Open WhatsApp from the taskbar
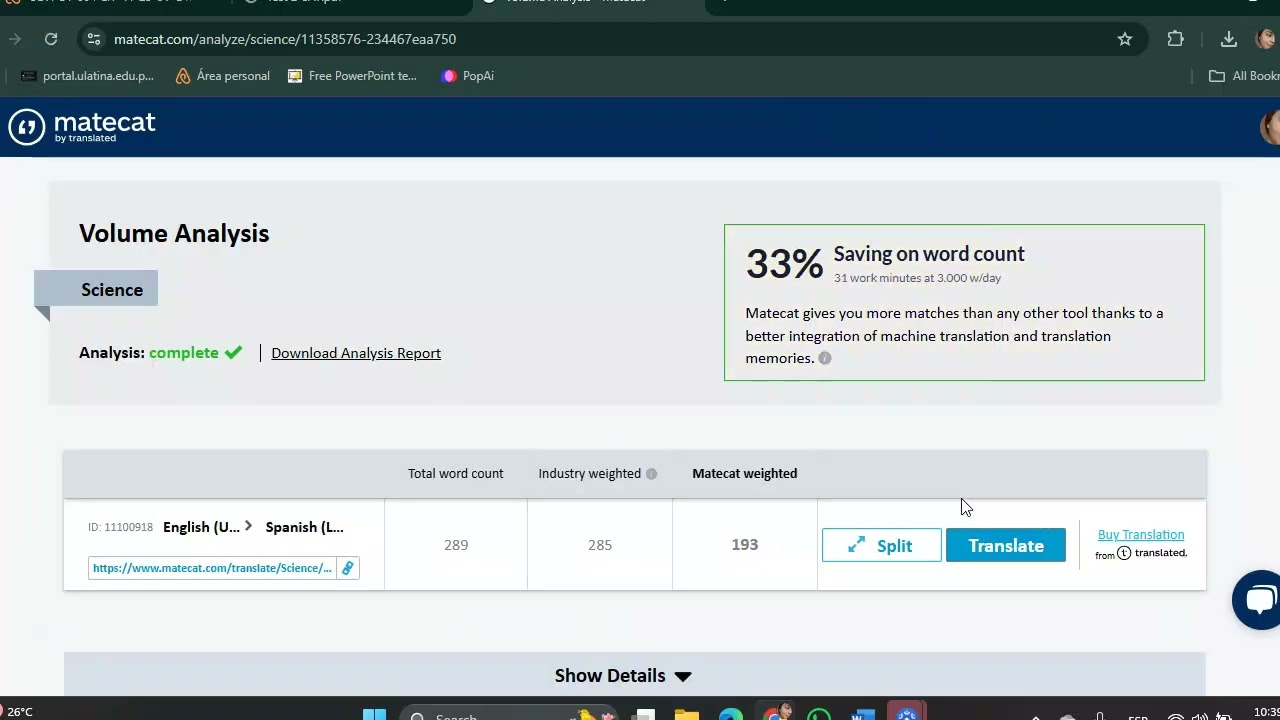 pyautogui.click(x=819, y=714)
